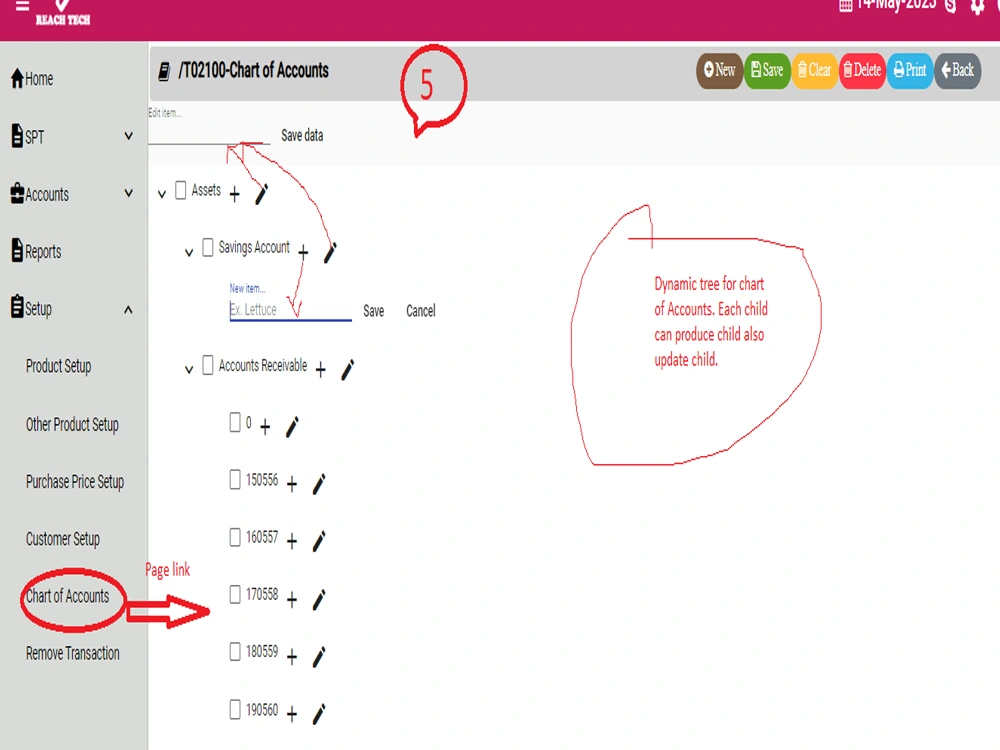Open Customer Setup page

point(63,539)
